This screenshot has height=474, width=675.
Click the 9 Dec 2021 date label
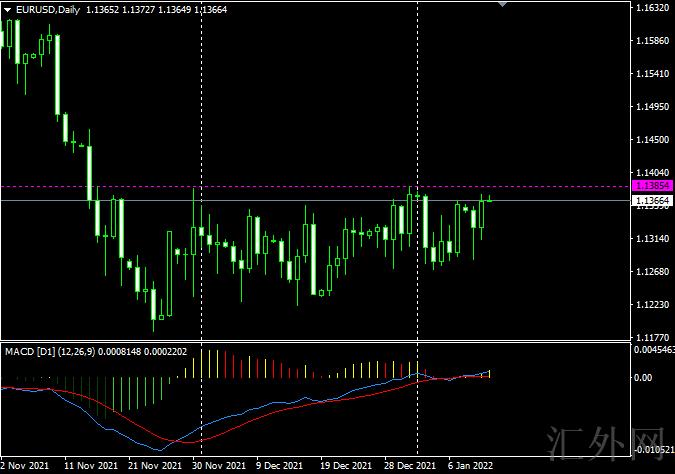pos(282,466)
